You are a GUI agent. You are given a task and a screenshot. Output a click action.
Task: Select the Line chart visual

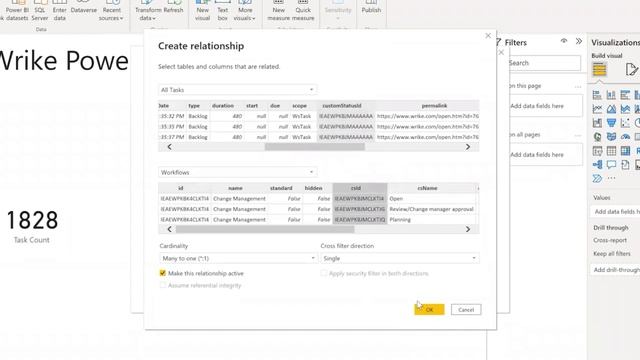(x=597, y=109)
